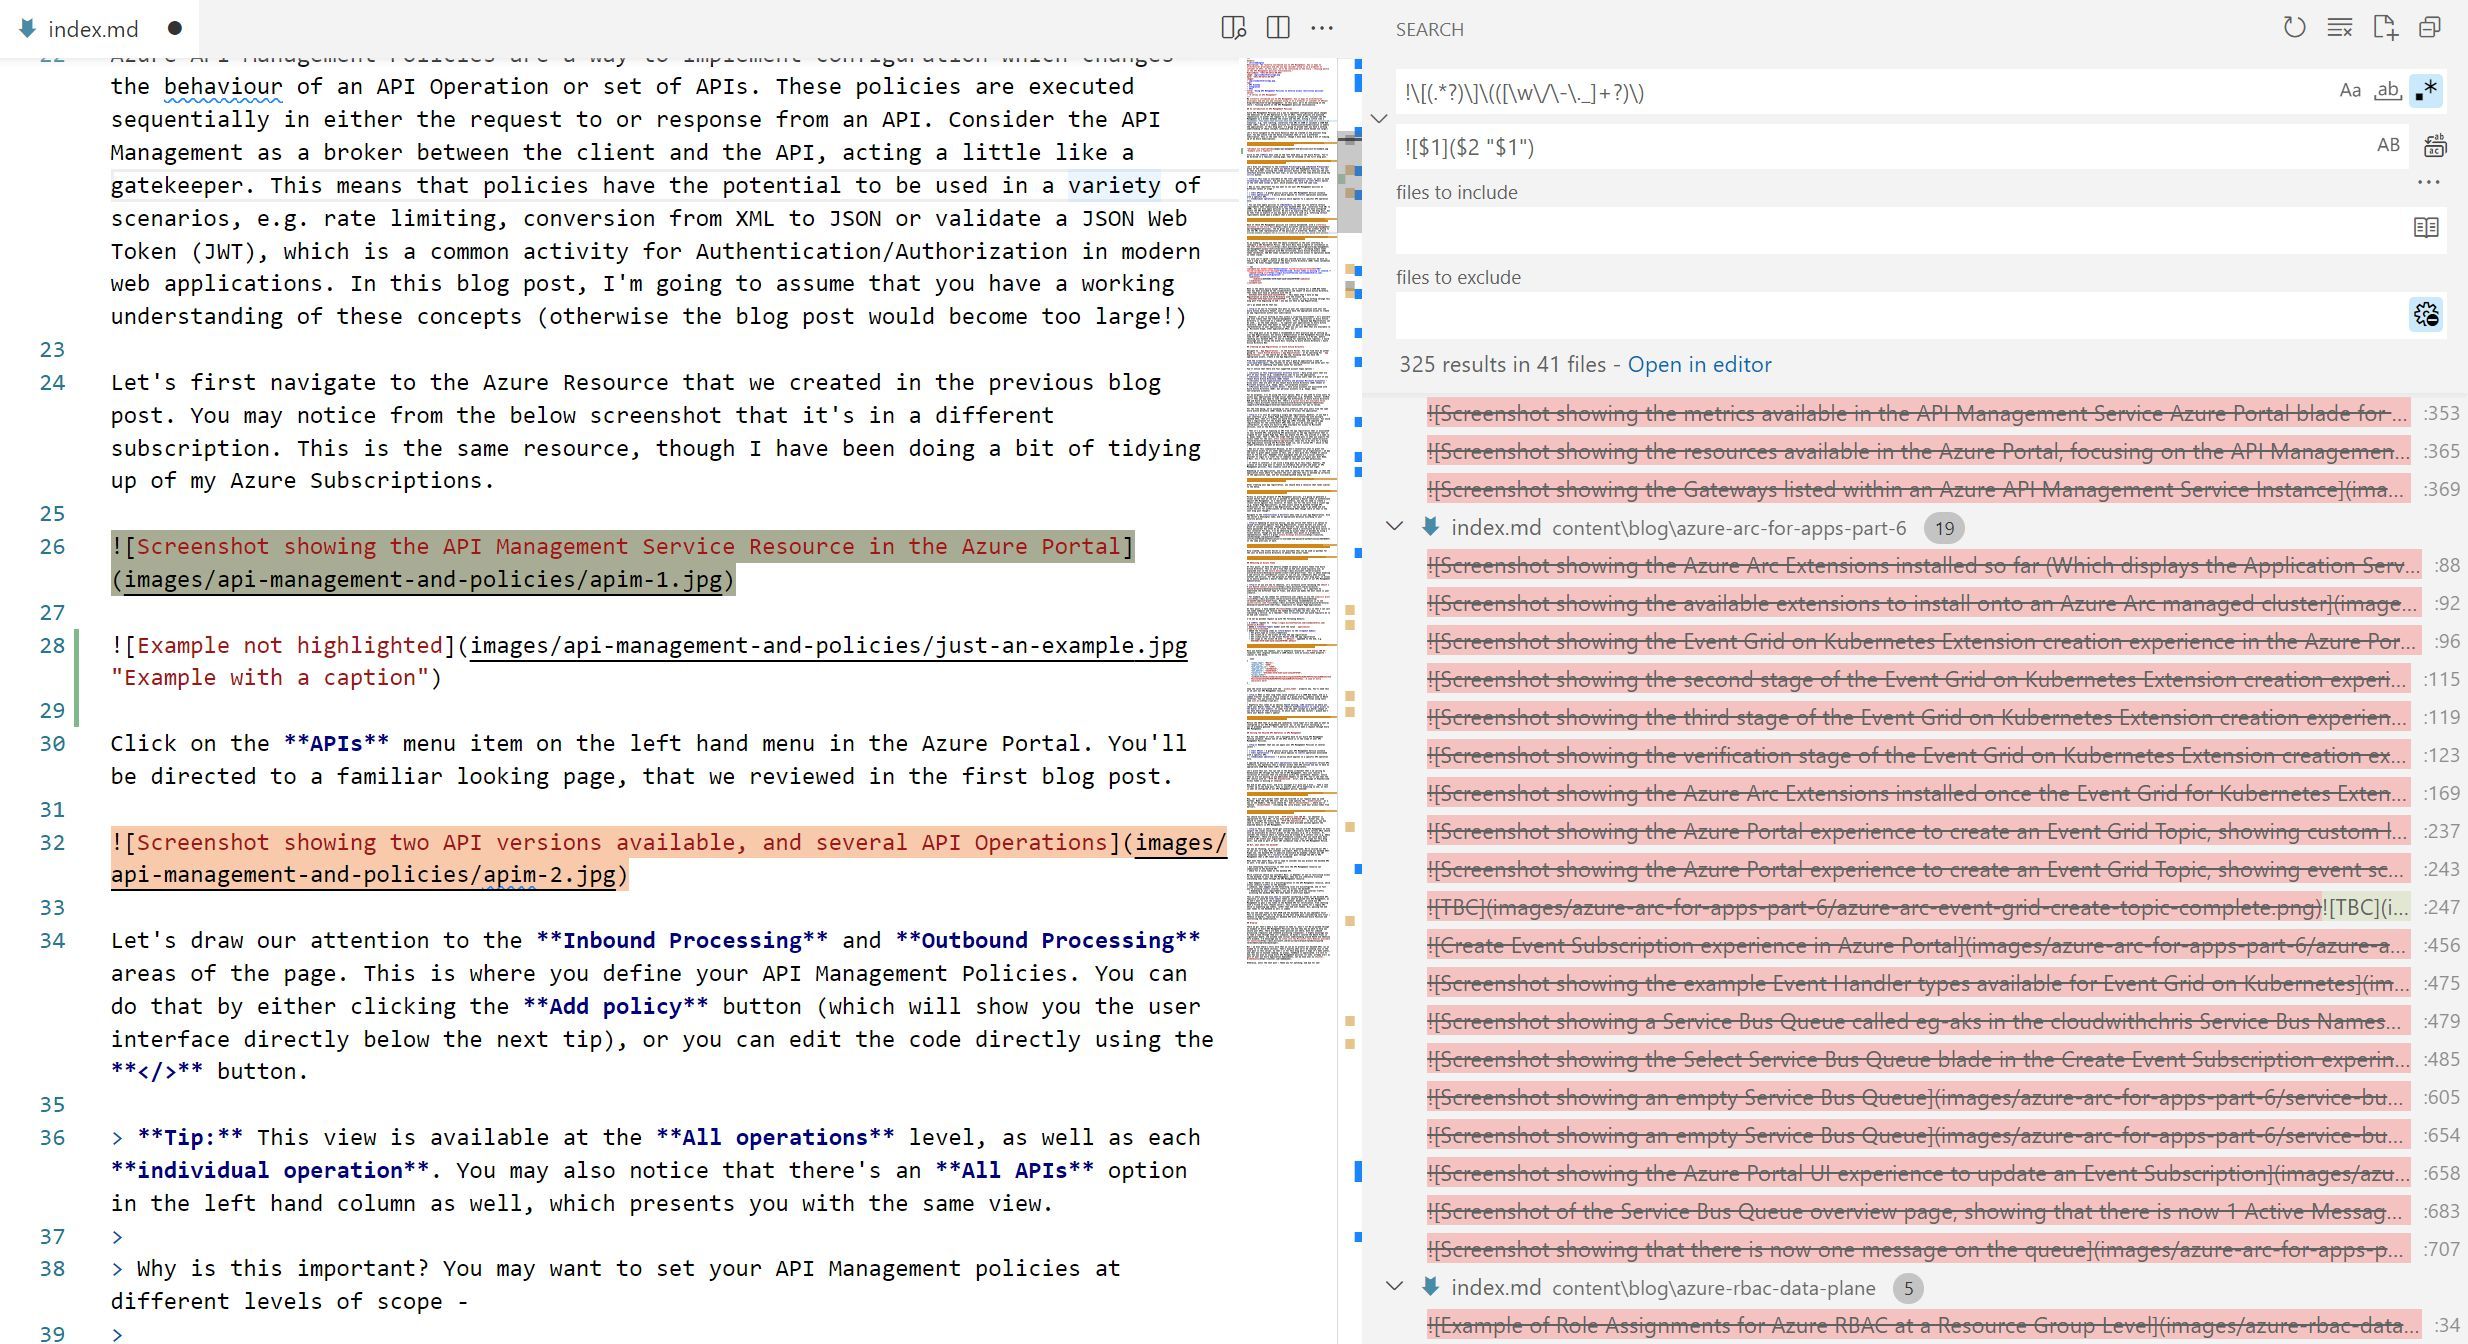Split the editor into two panes
Viewport: 2468px width, 1344px height.
[x=1278, y=28]
